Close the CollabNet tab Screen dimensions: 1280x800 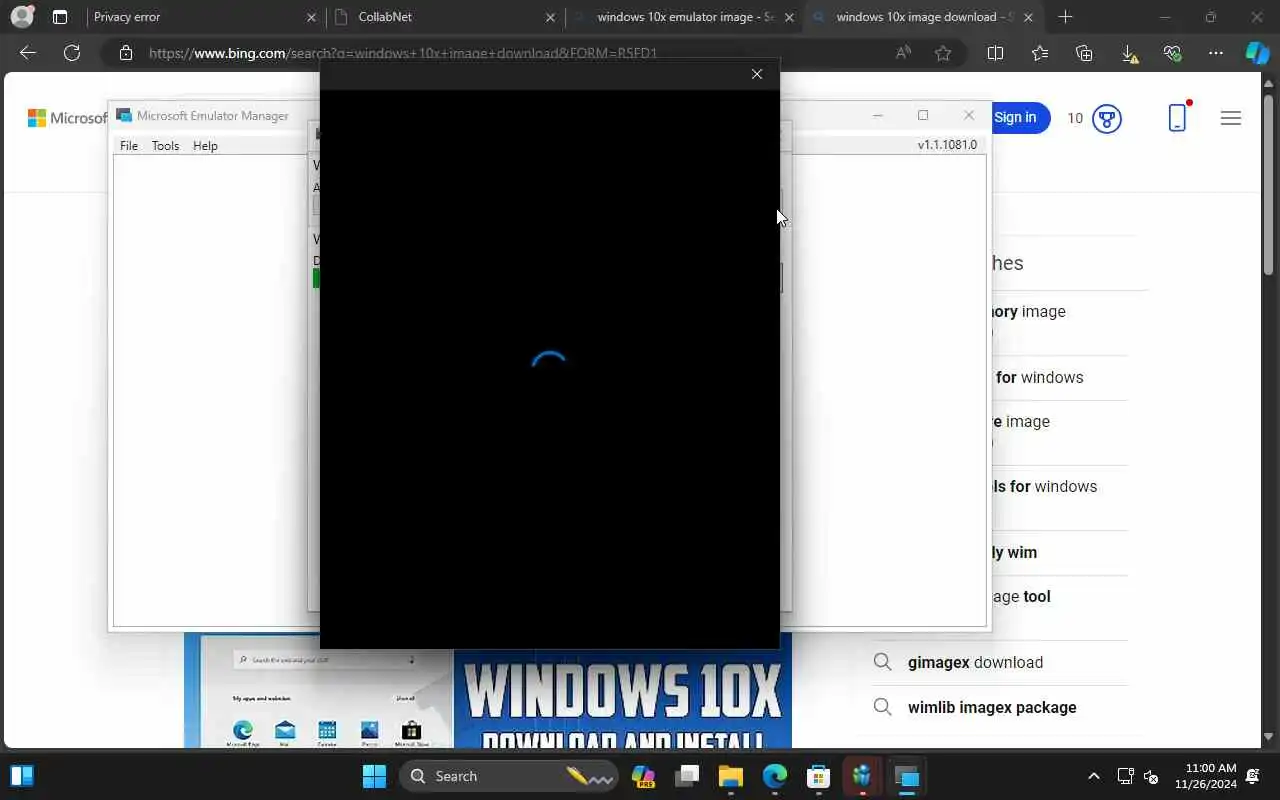pos(550,17)
